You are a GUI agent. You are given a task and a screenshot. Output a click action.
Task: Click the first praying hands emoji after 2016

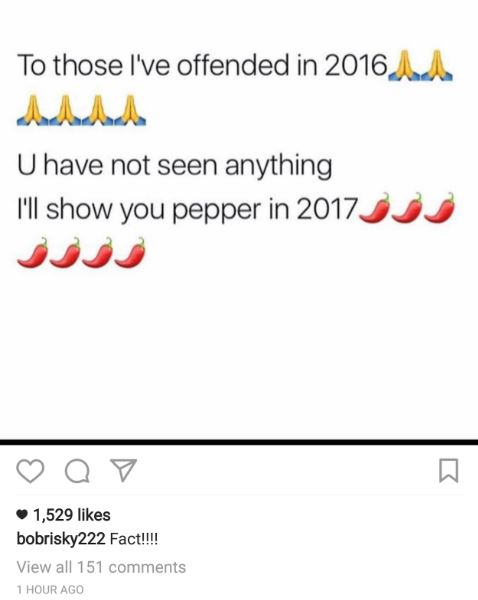(404, 65)
